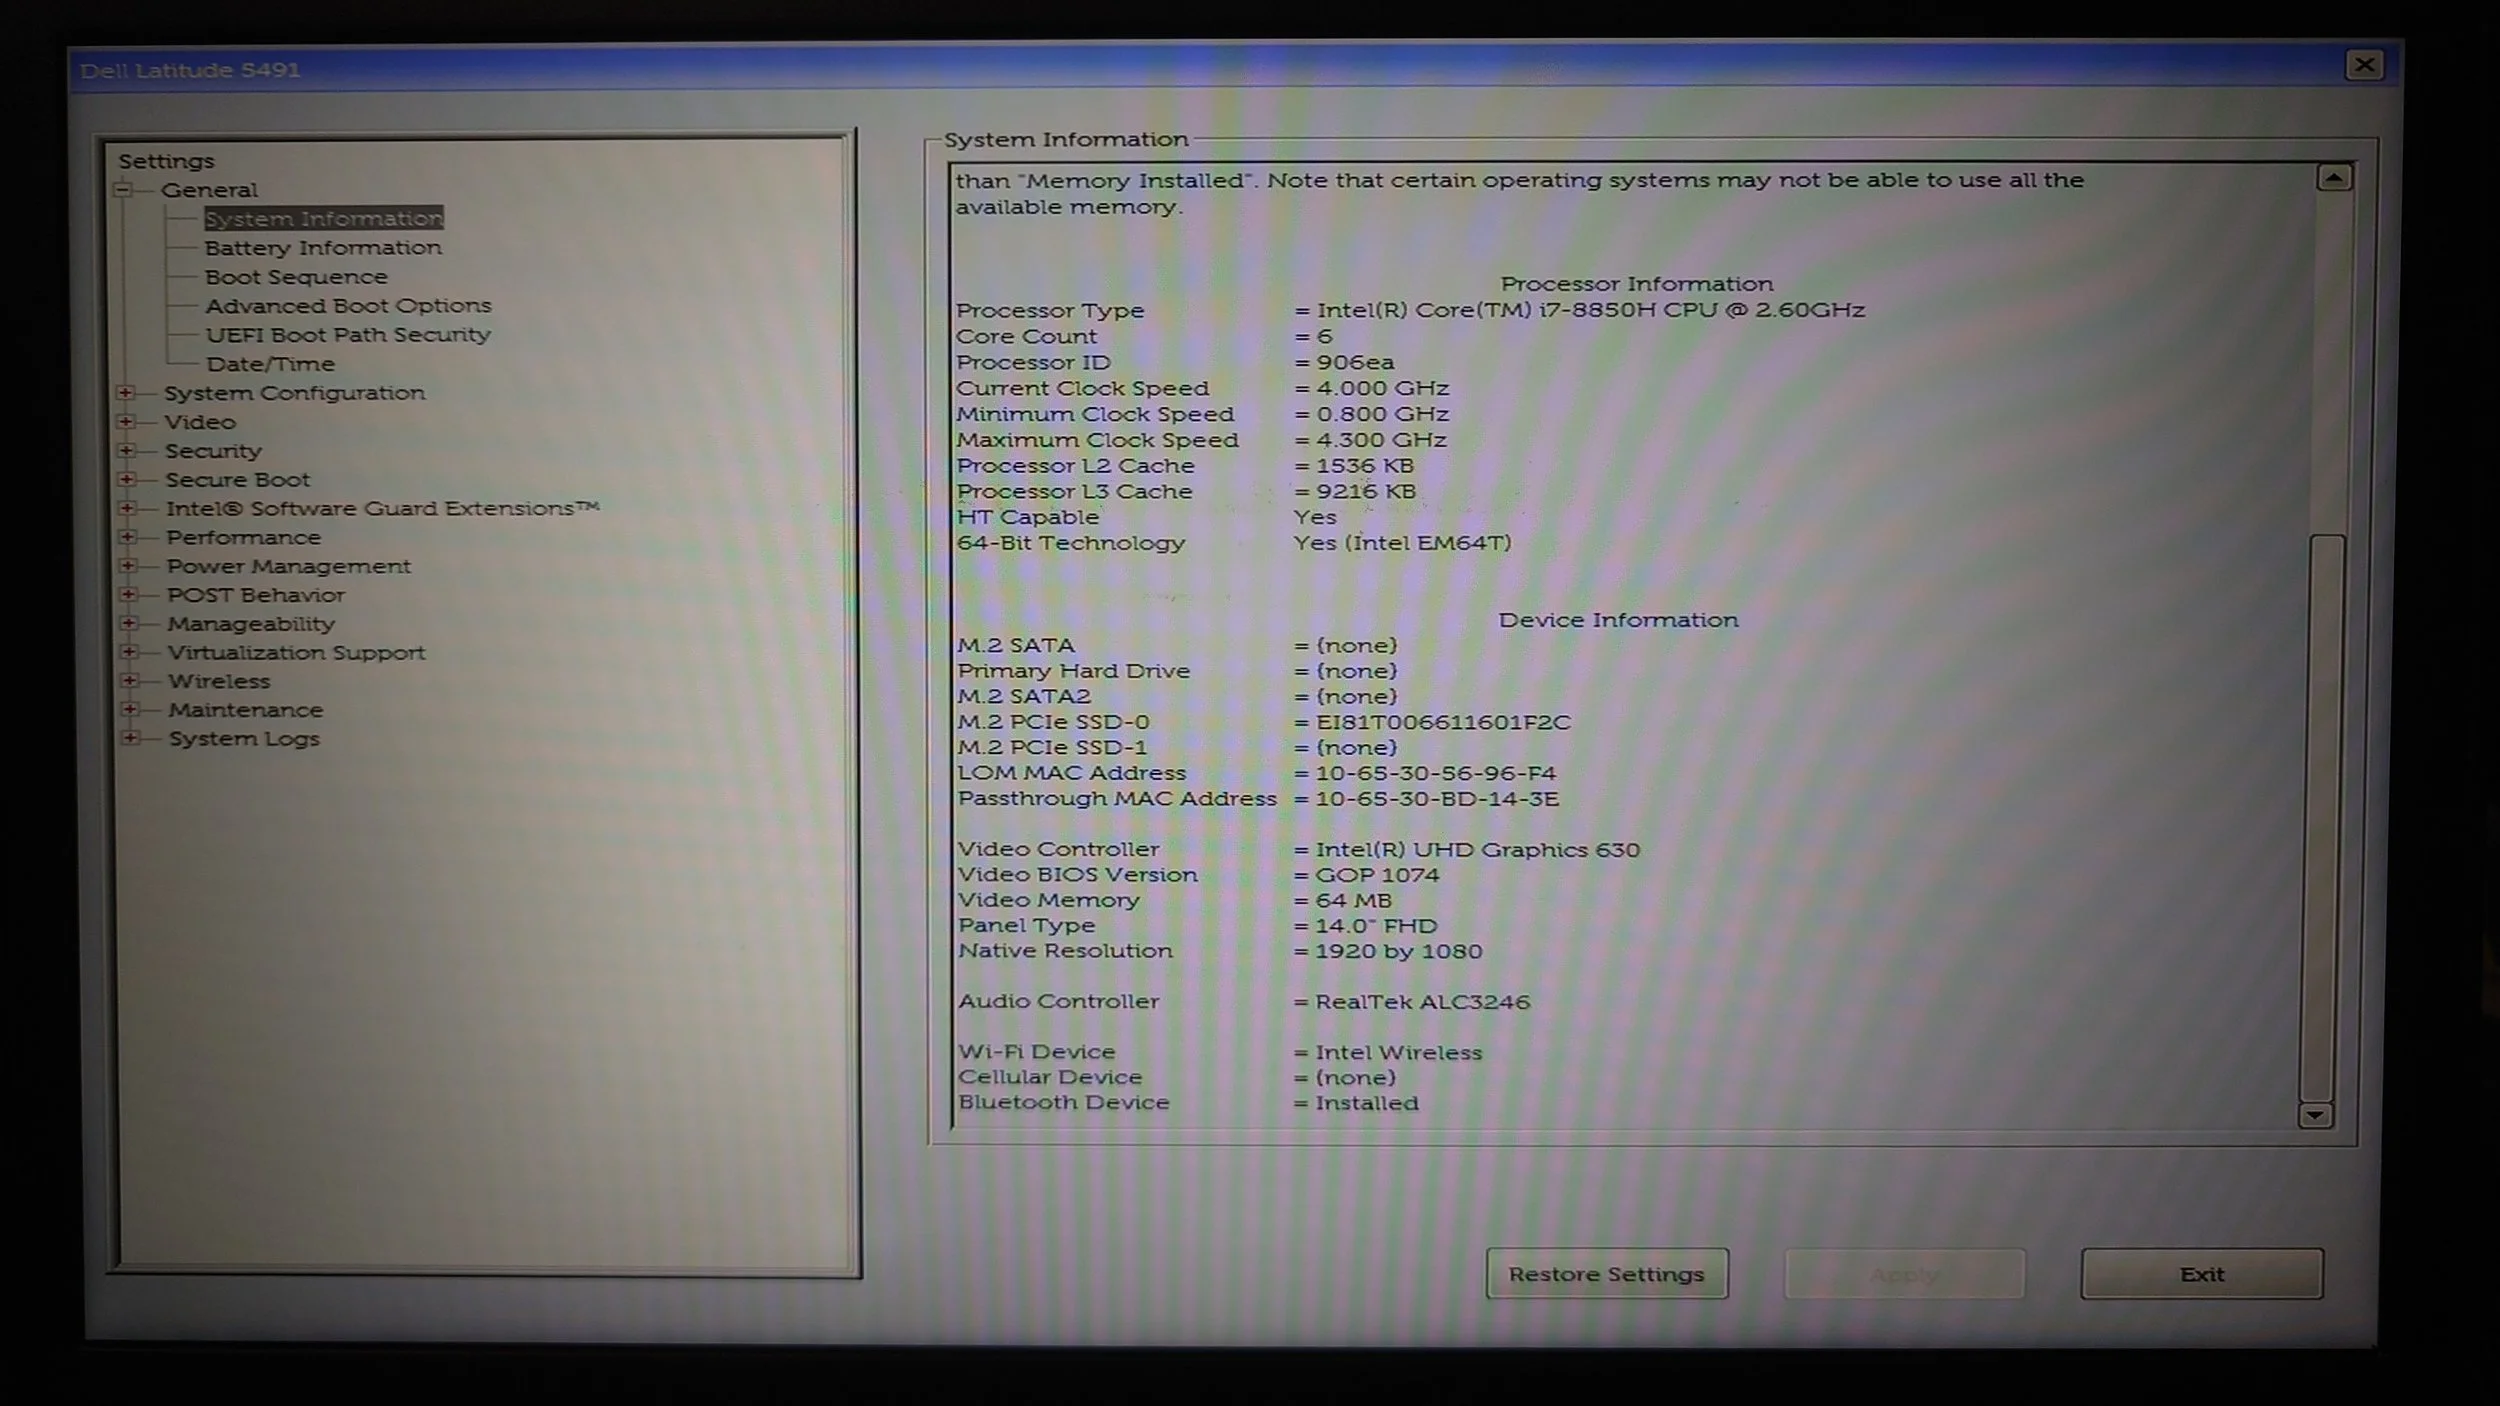This screenshot has height=1406, width=2500.
Task: Open Battery Information page
Action: click(323, 248)
